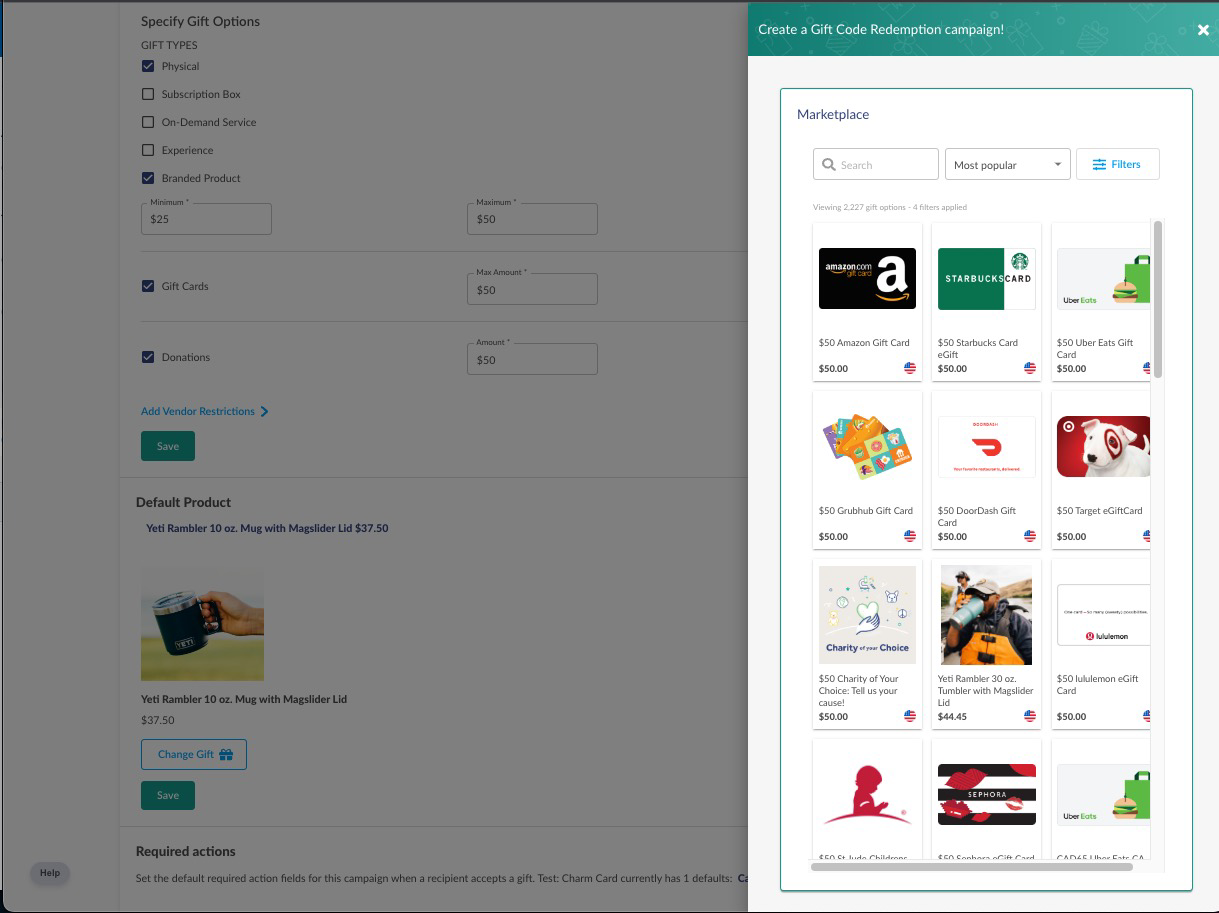Image resolution: width=1219 pixels, height=913 pixels.
Task: Choose the Grubhub Gift Card image
Action: pyautogui.click(x=867, y=447)
